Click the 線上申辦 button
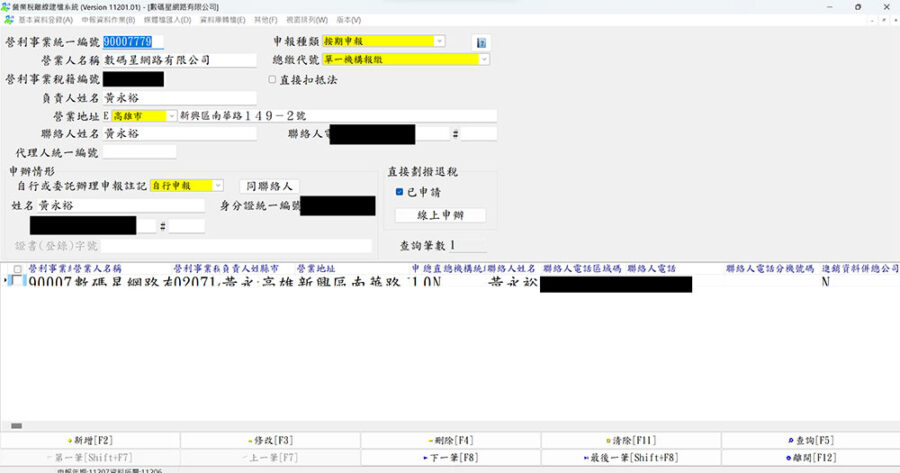Viewport: 900px width, 473px height. (x=440, y=215)
